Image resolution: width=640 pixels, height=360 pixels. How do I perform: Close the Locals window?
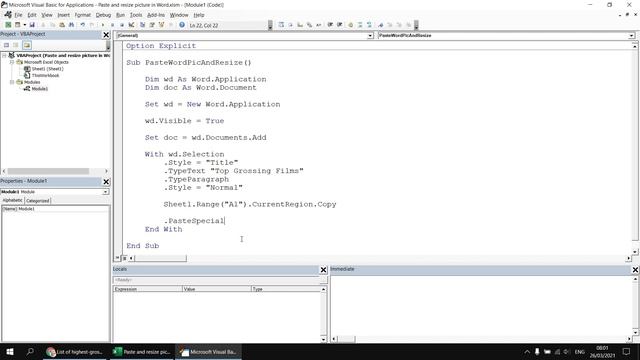(323, 270)
